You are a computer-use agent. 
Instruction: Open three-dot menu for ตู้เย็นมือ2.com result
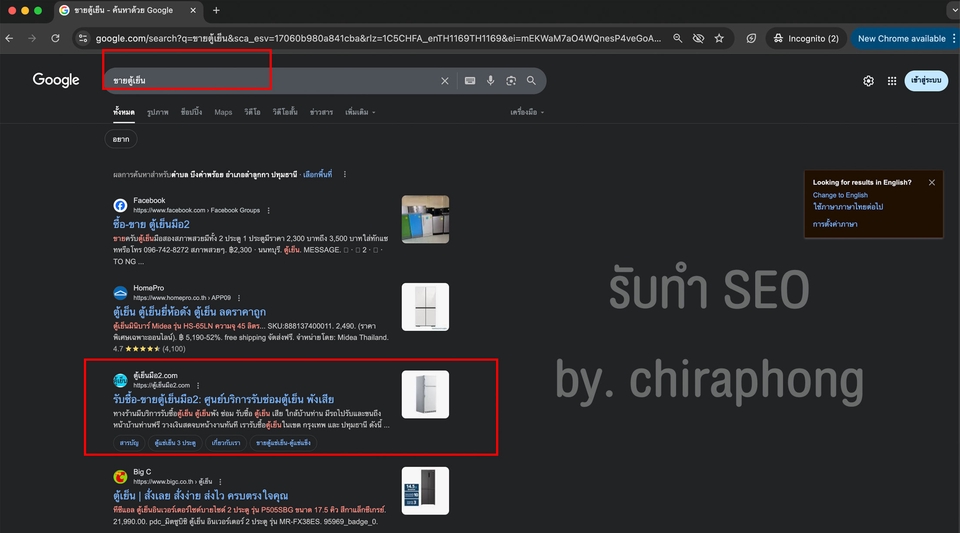pyautogui.click(x=198, y=386)
